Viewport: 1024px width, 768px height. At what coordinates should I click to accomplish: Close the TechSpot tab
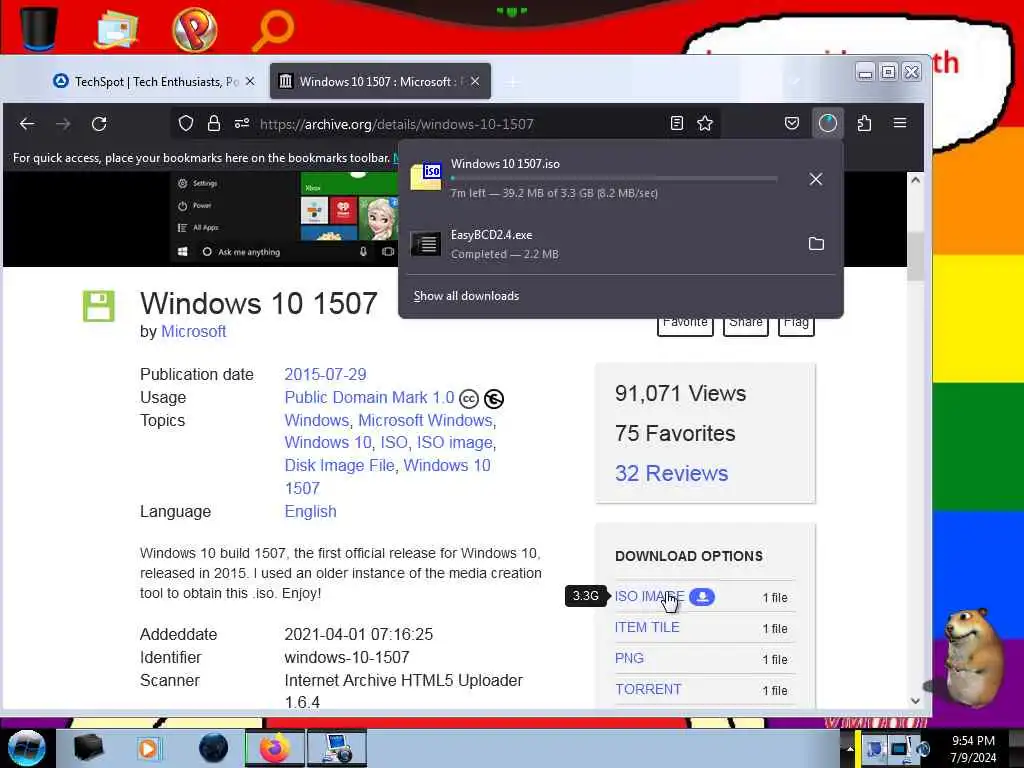click(249, 82)
